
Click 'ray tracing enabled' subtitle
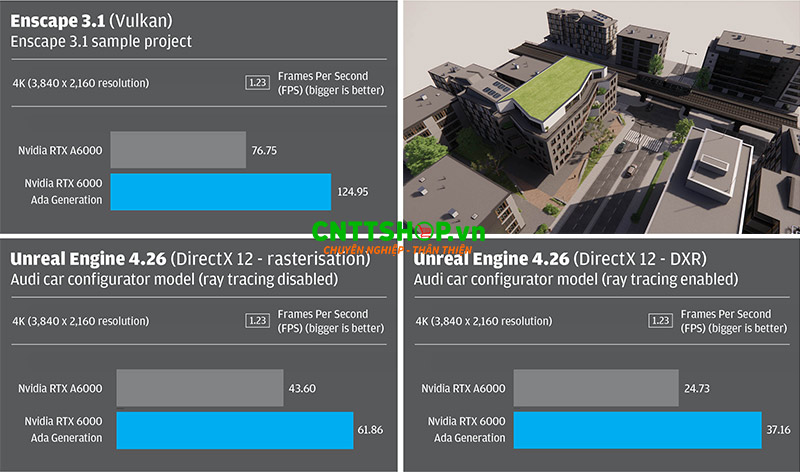point(576,280)
